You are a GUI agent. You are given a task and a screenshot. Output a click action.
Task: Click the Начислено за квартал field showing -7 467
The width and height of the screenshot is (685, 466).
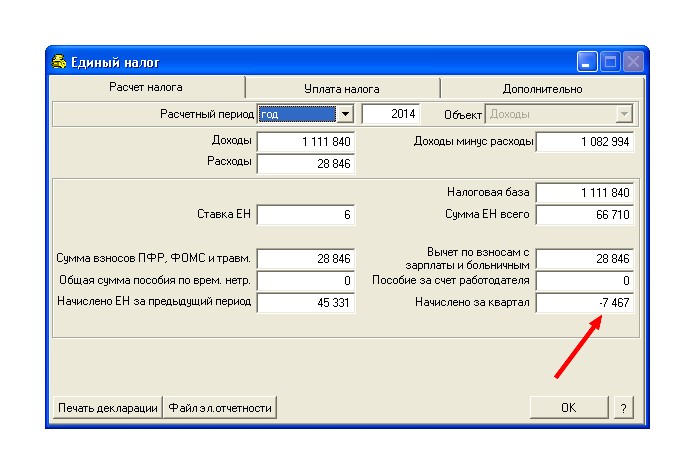click(x=585, y=303)
